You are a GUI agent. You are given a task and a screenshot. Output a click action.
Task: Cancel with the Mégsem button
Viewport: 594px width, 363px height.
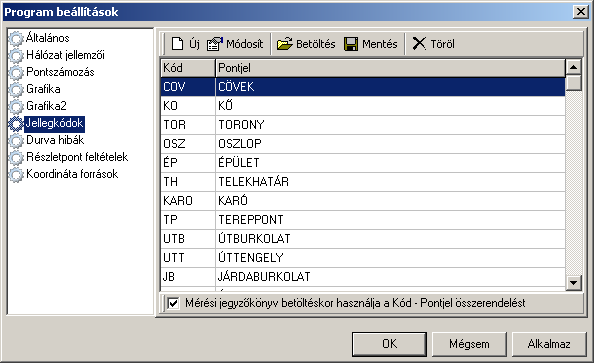click(469, 344)
